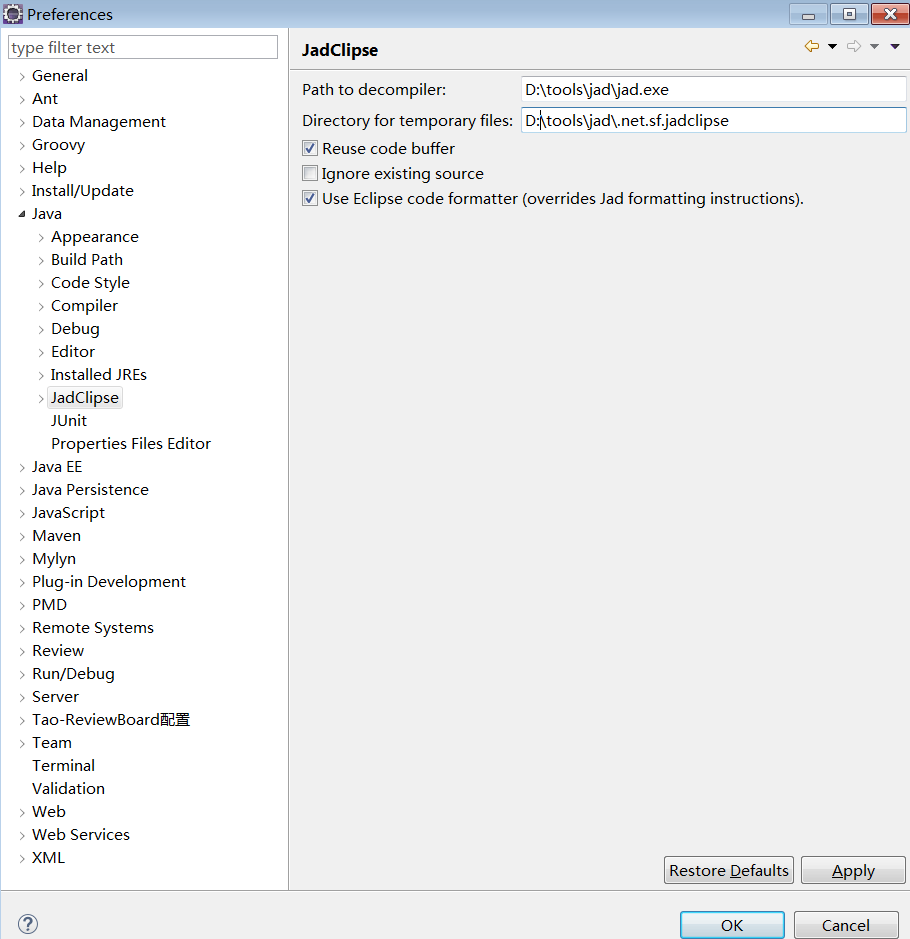Expand the Appearance subnode under Java
Image resolution: width=910 pixels, height=939 pixels.
click(x=41, y=238)
